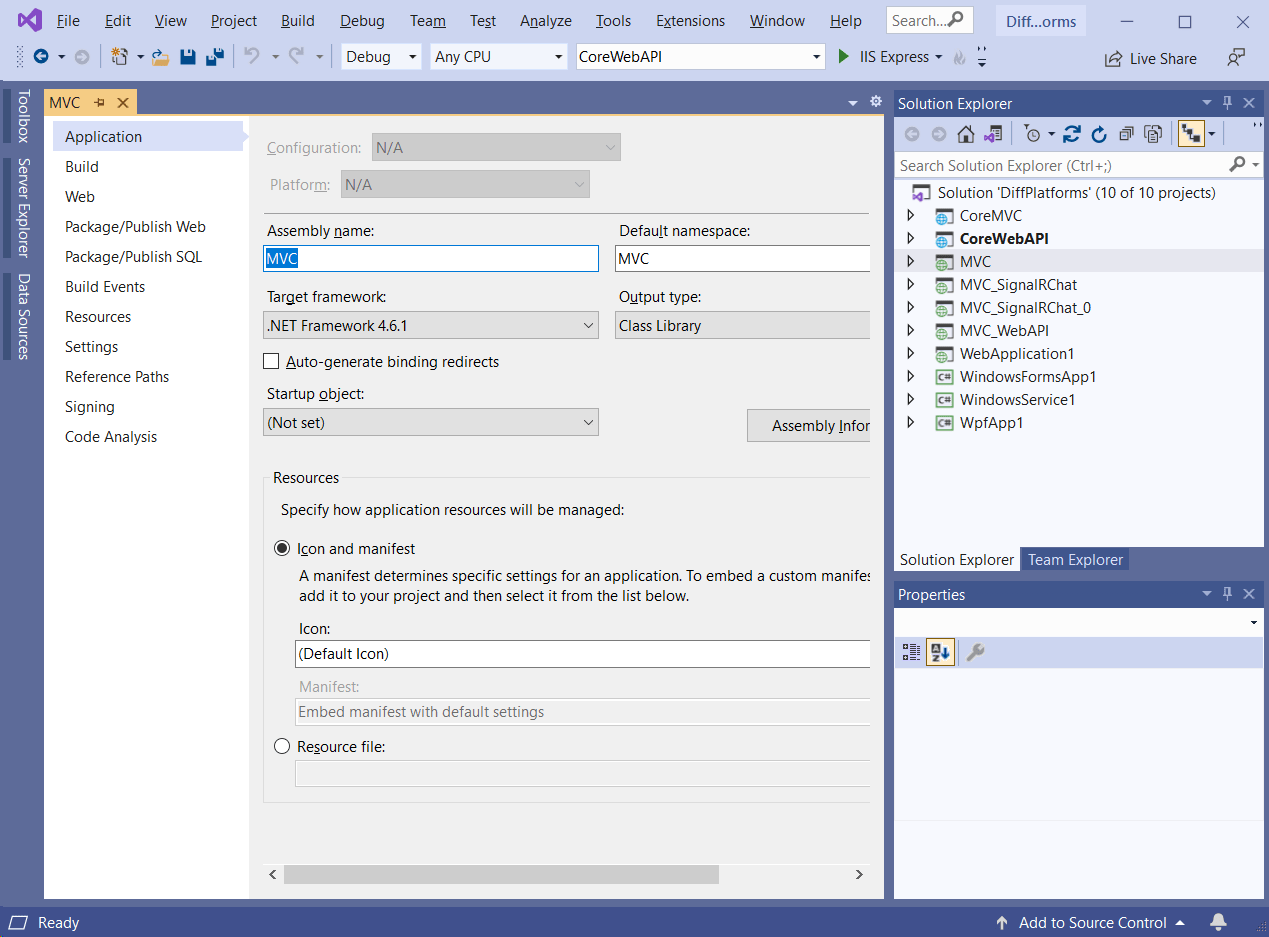Open the Build menu
The image size is (1269, 937).
point(298,20)
